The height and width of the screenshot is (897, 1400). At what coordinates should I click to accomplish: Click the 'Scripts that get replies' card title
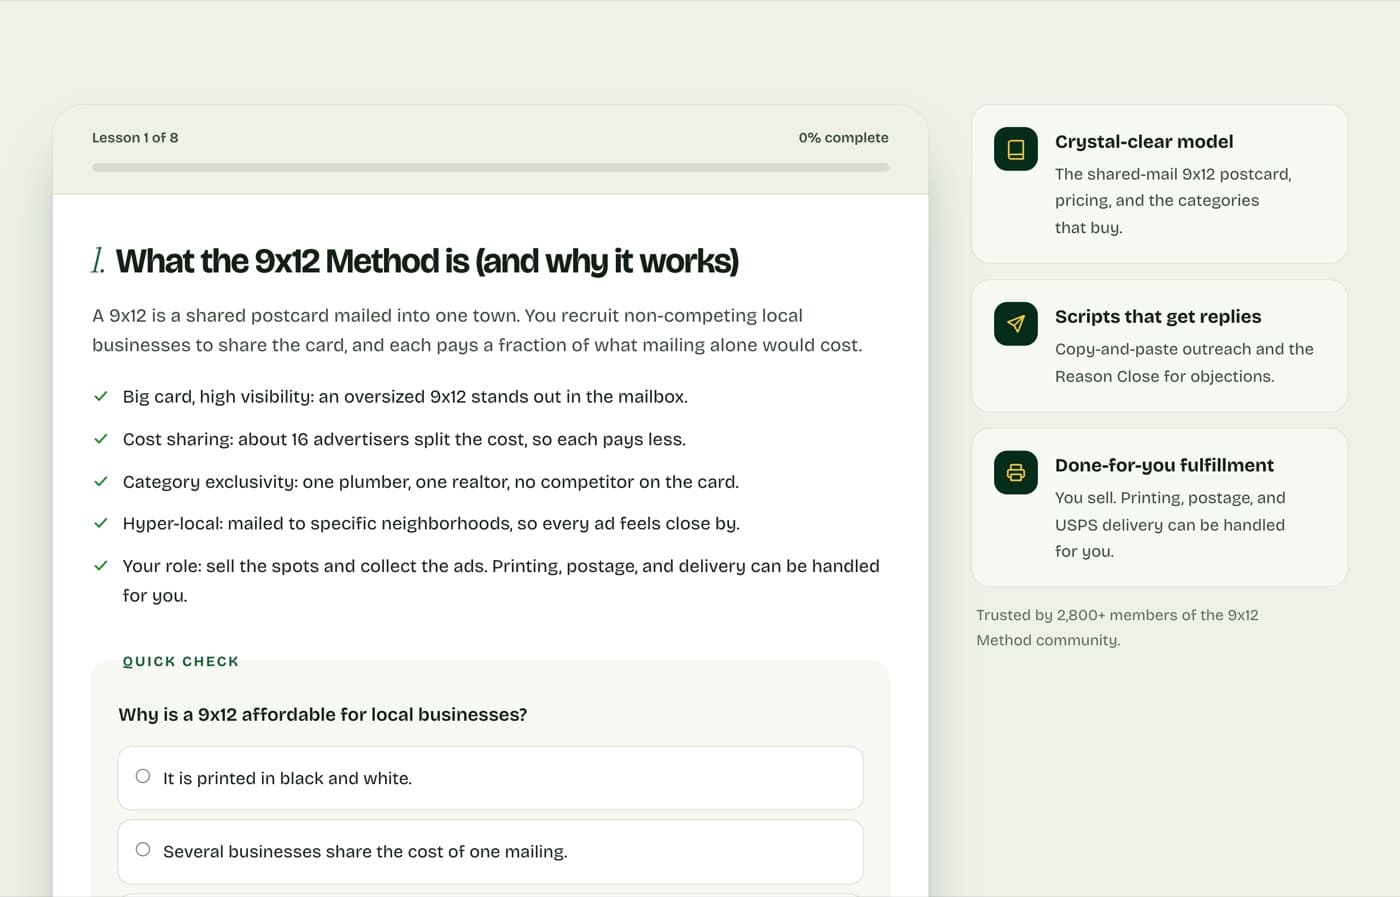click(1158, 317)
